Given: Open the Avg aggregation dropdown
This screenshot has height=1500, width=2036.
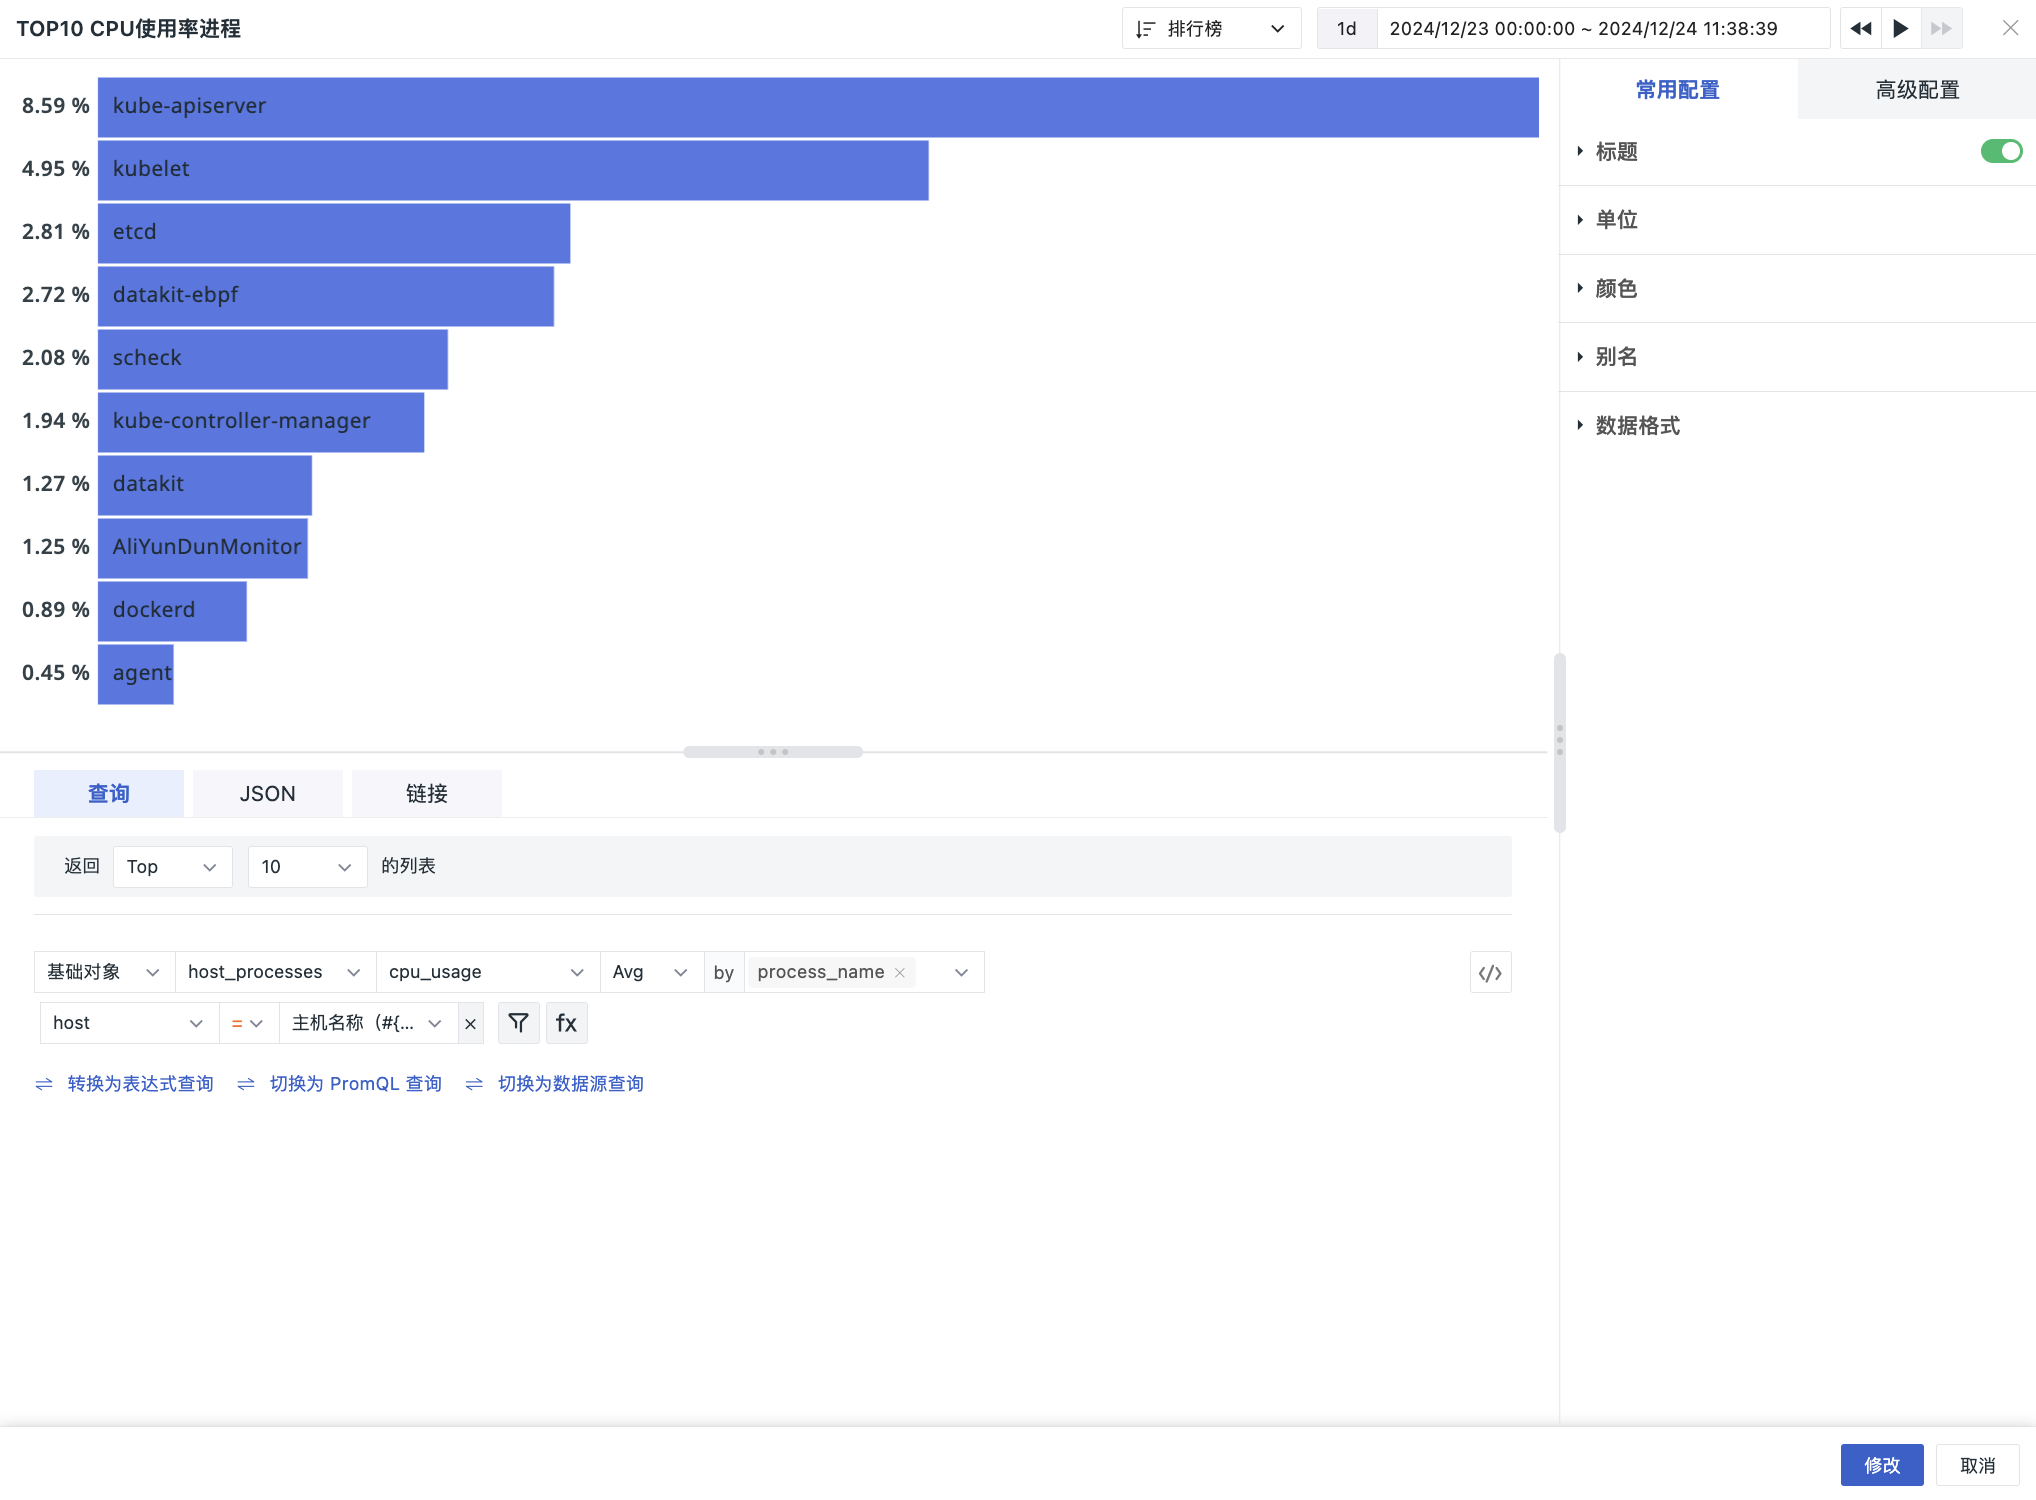Looking at the screenshot, I should click(x=651, y=972).
